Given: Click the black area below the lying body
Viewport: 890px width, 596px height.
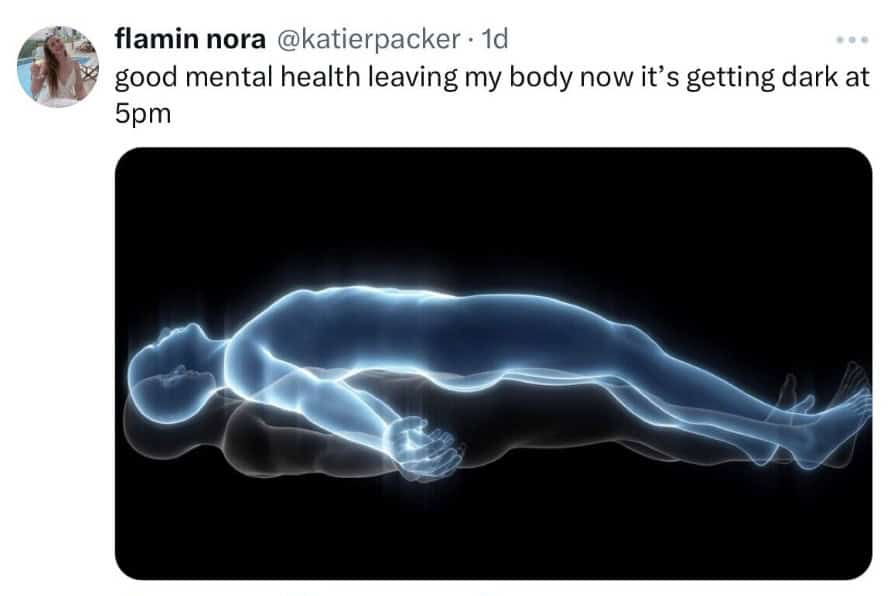Looking at the screenshot, I should click(493, 531).
